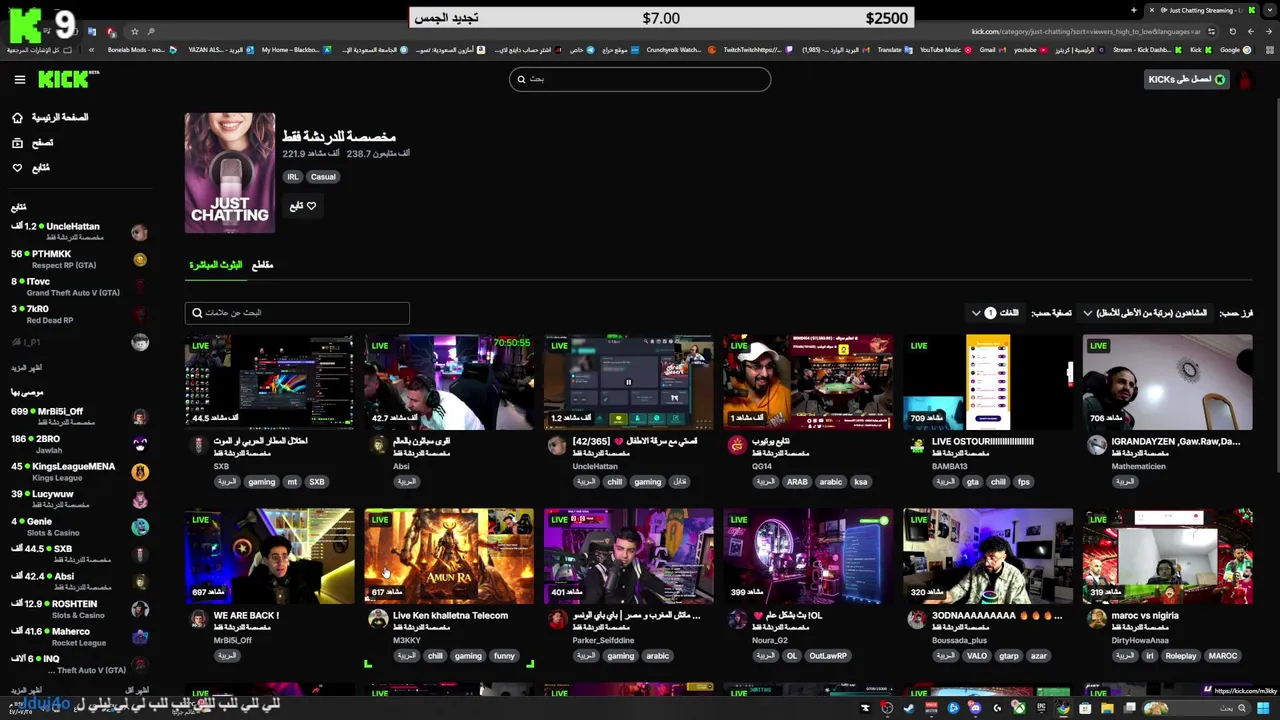The width and height of the screenshot is (1280, 720).
Task: Click the fps tag under BAMBA13 stream
Action: [1023, 482]
